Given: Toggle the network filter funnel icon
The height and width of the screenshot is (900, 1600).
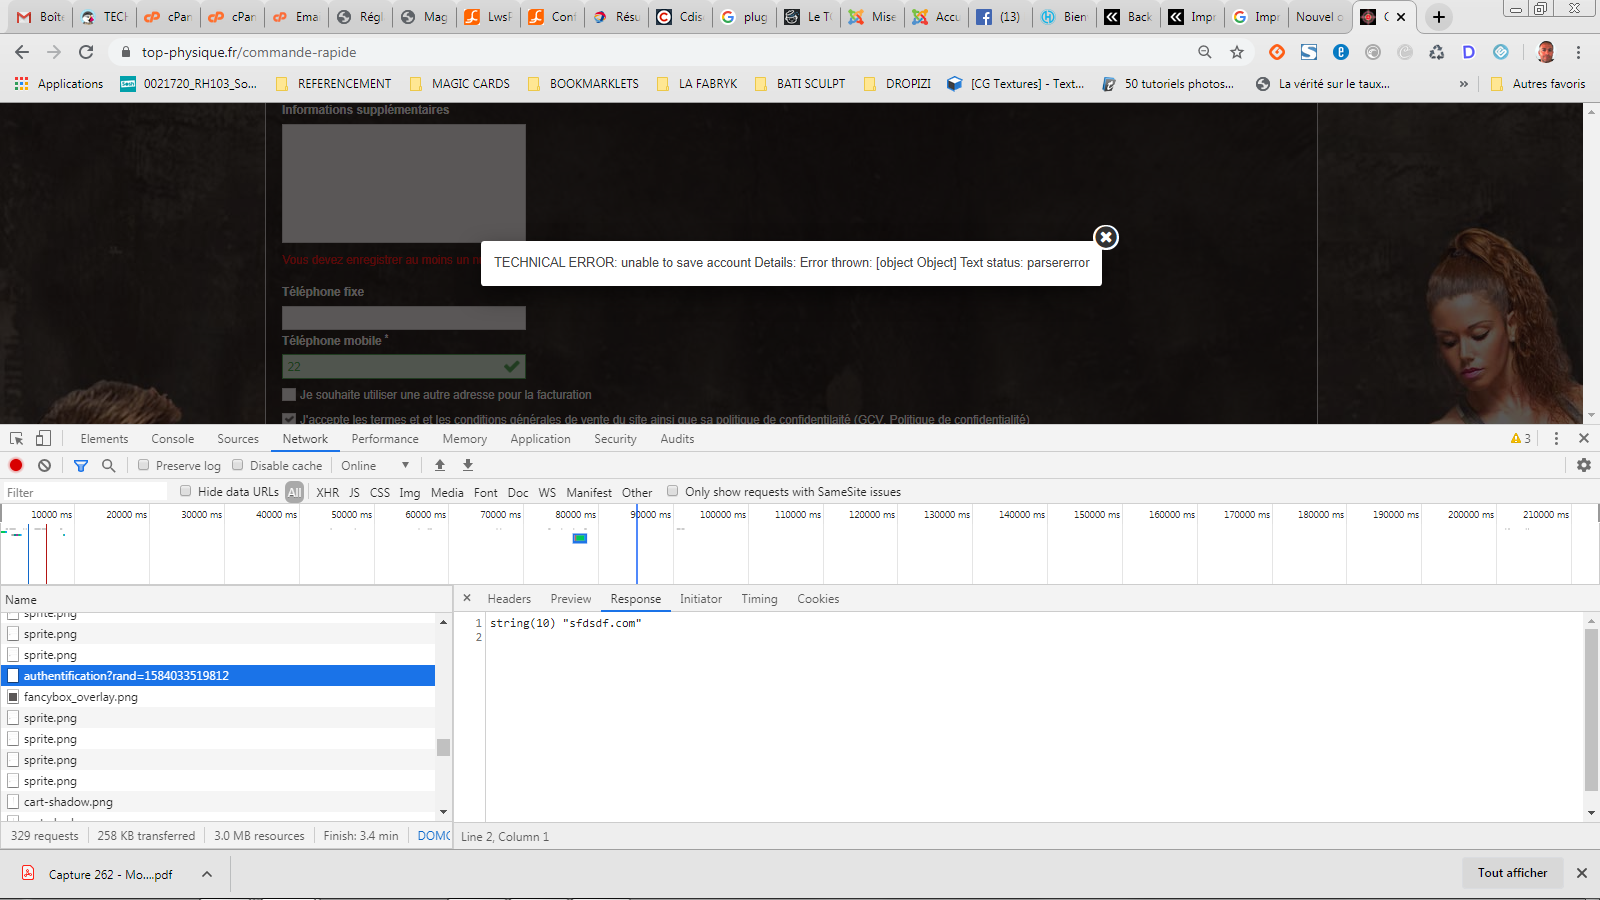Looking at the screenshot, I should (x=81, y=465).
